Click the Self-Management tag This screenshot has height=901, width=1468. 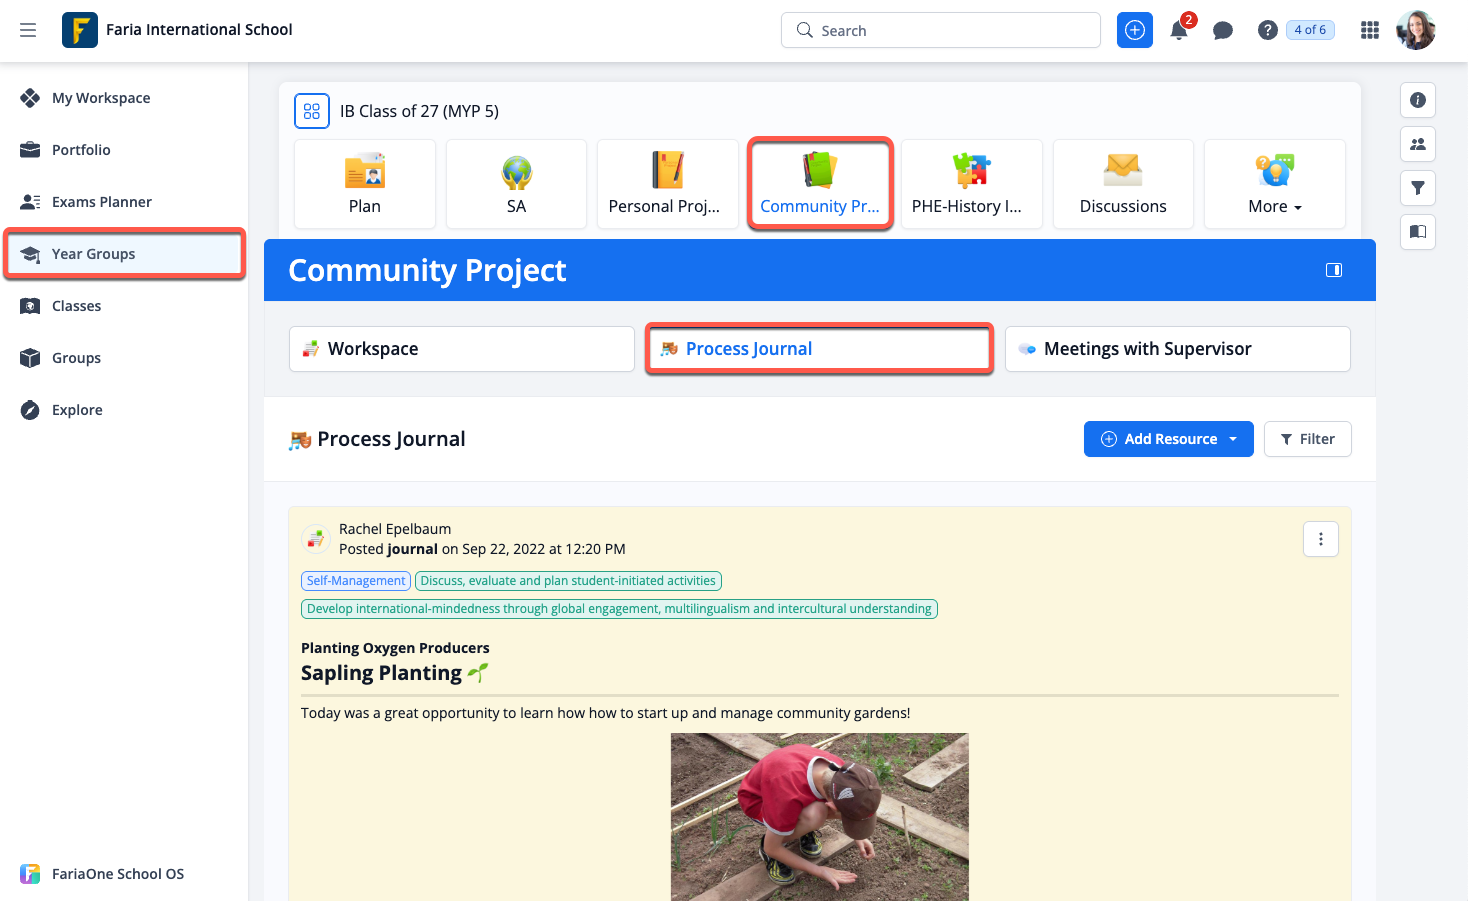coord(356,581)
